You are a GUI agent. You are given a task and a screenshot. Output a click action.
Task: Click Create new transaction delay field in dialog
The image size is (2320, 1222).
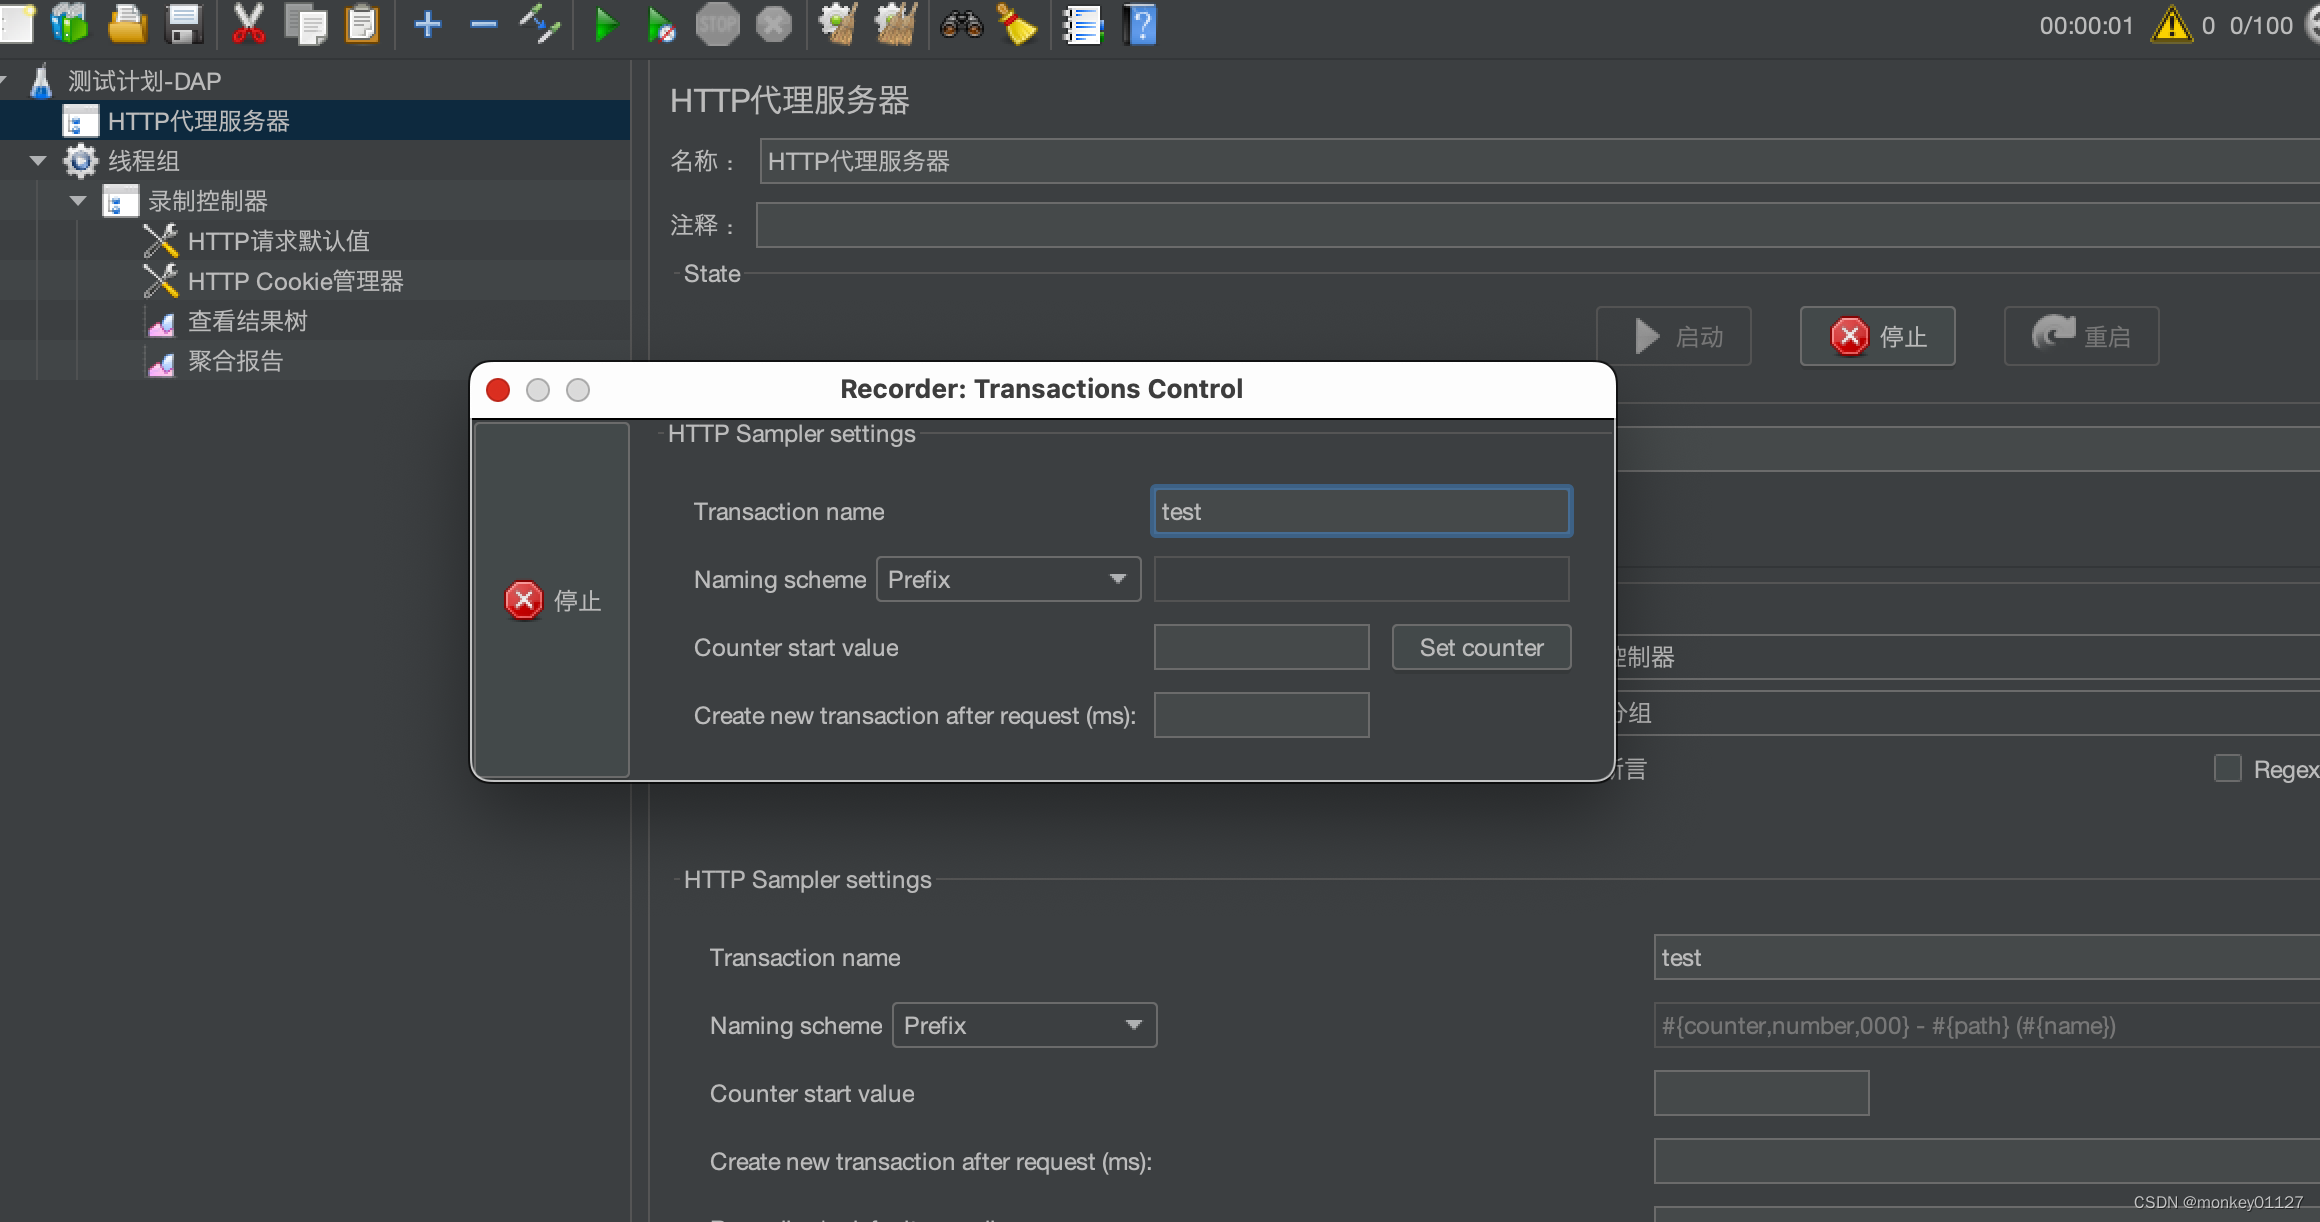tap(1261, 716)
